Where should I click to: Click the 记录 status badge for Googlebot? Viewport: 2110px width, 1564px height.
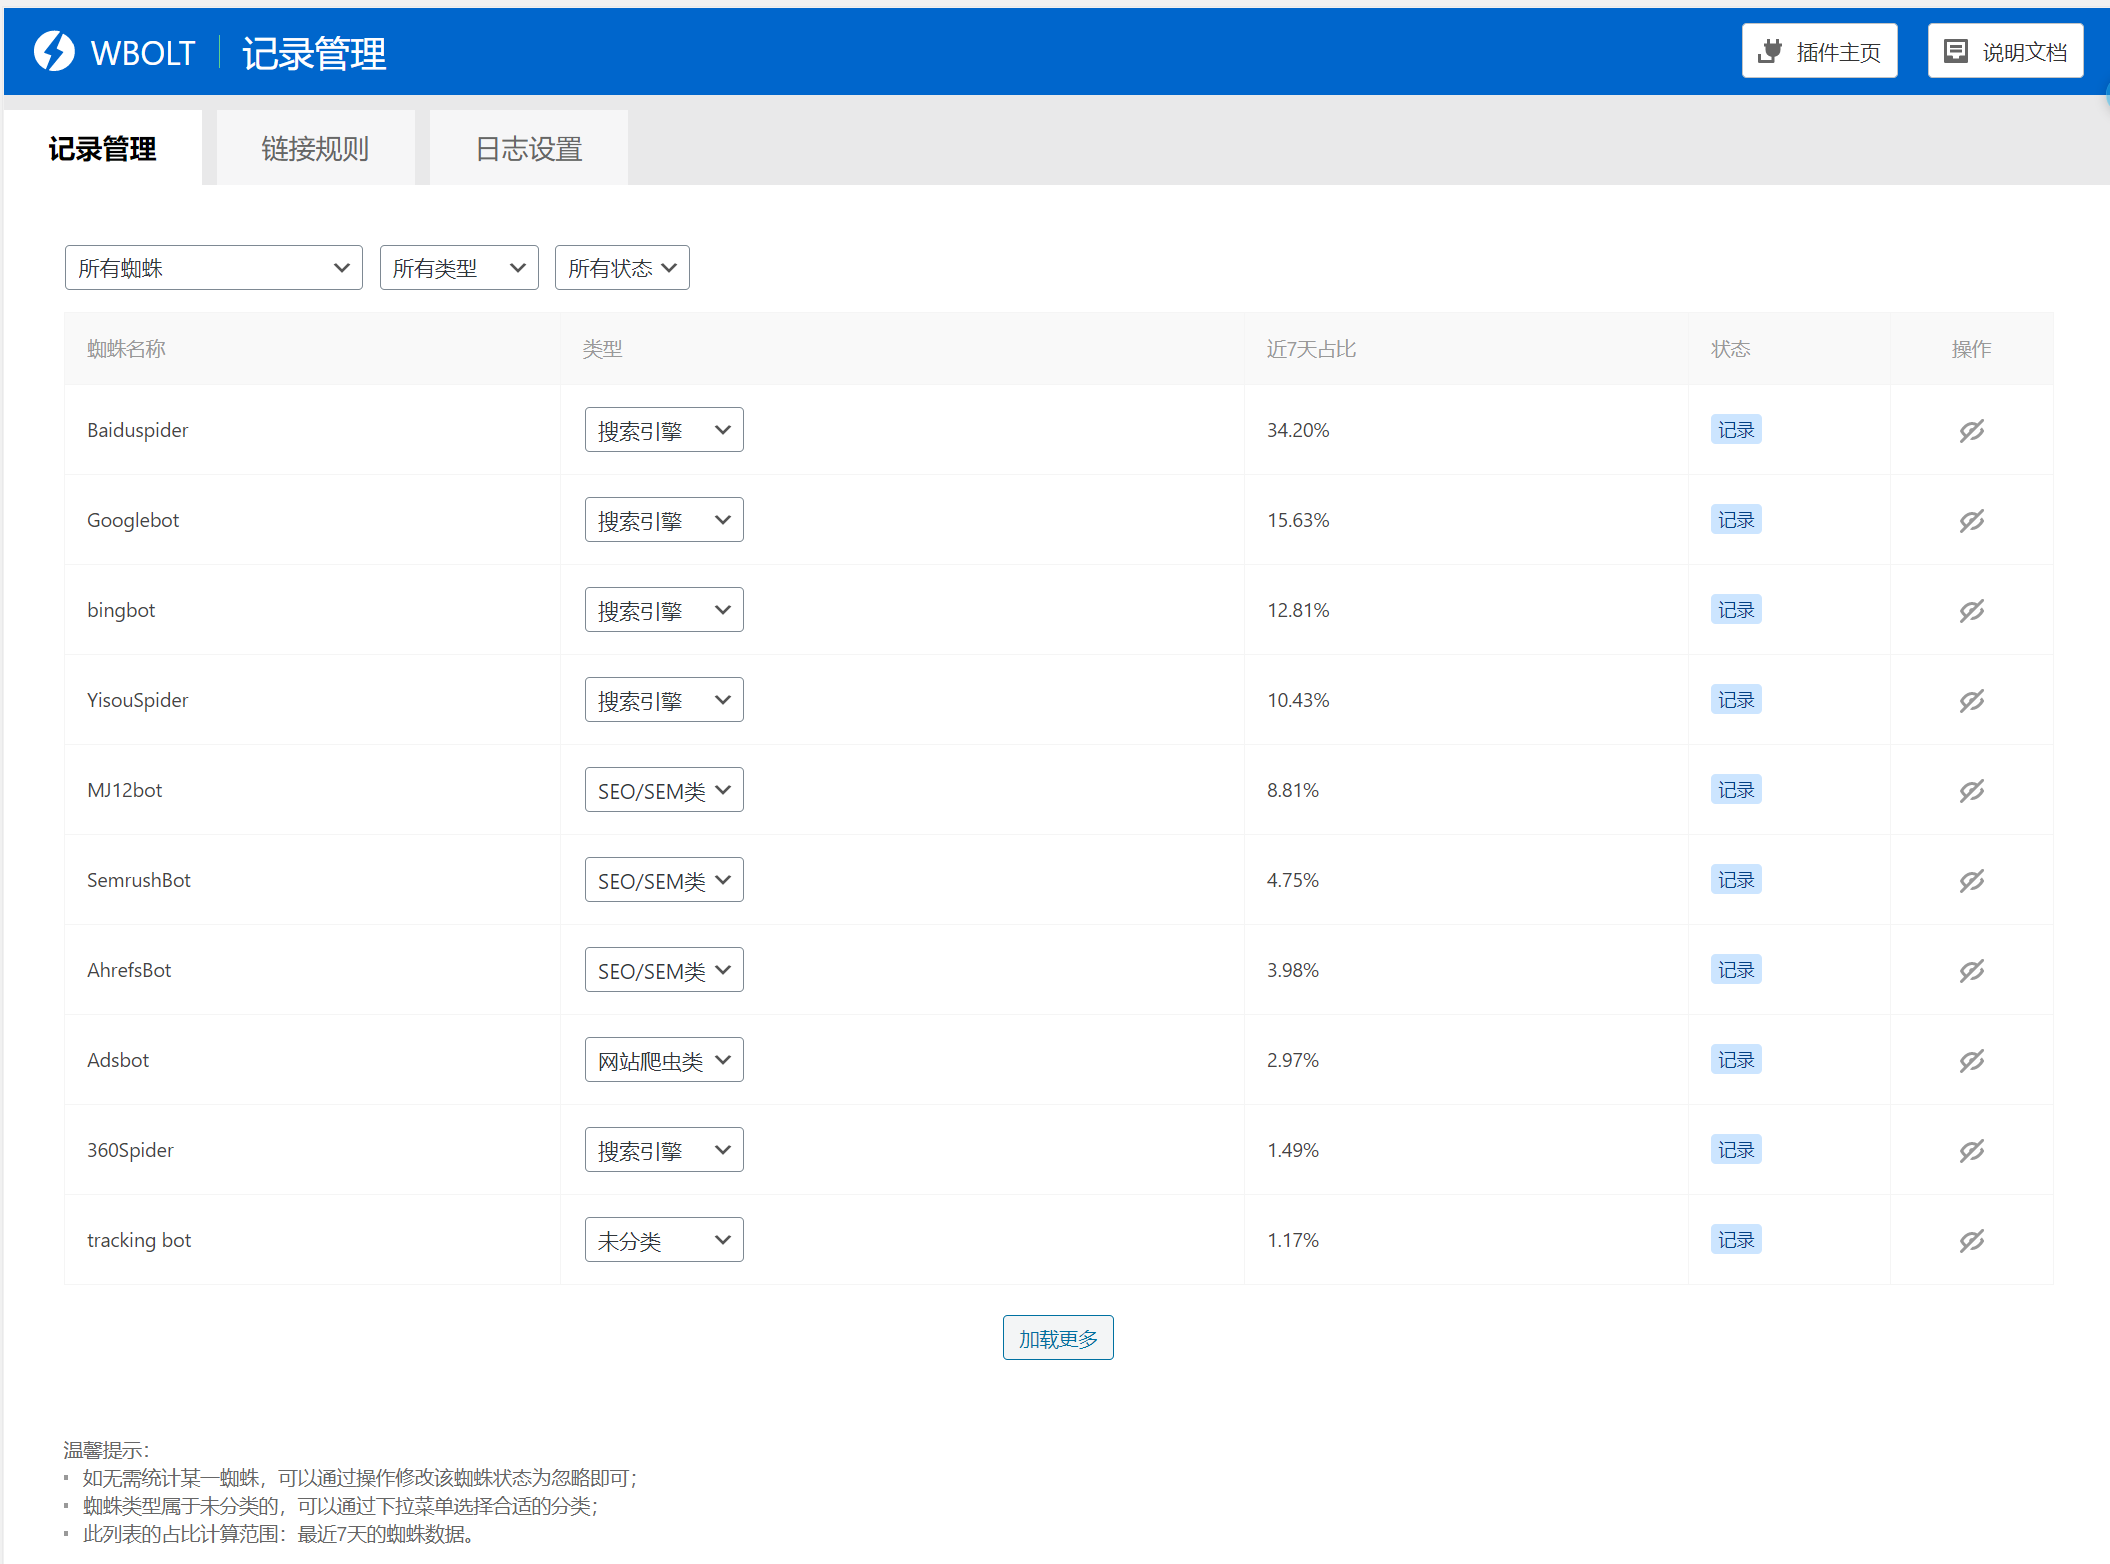pyautogui.click(x=1736, y=520)
